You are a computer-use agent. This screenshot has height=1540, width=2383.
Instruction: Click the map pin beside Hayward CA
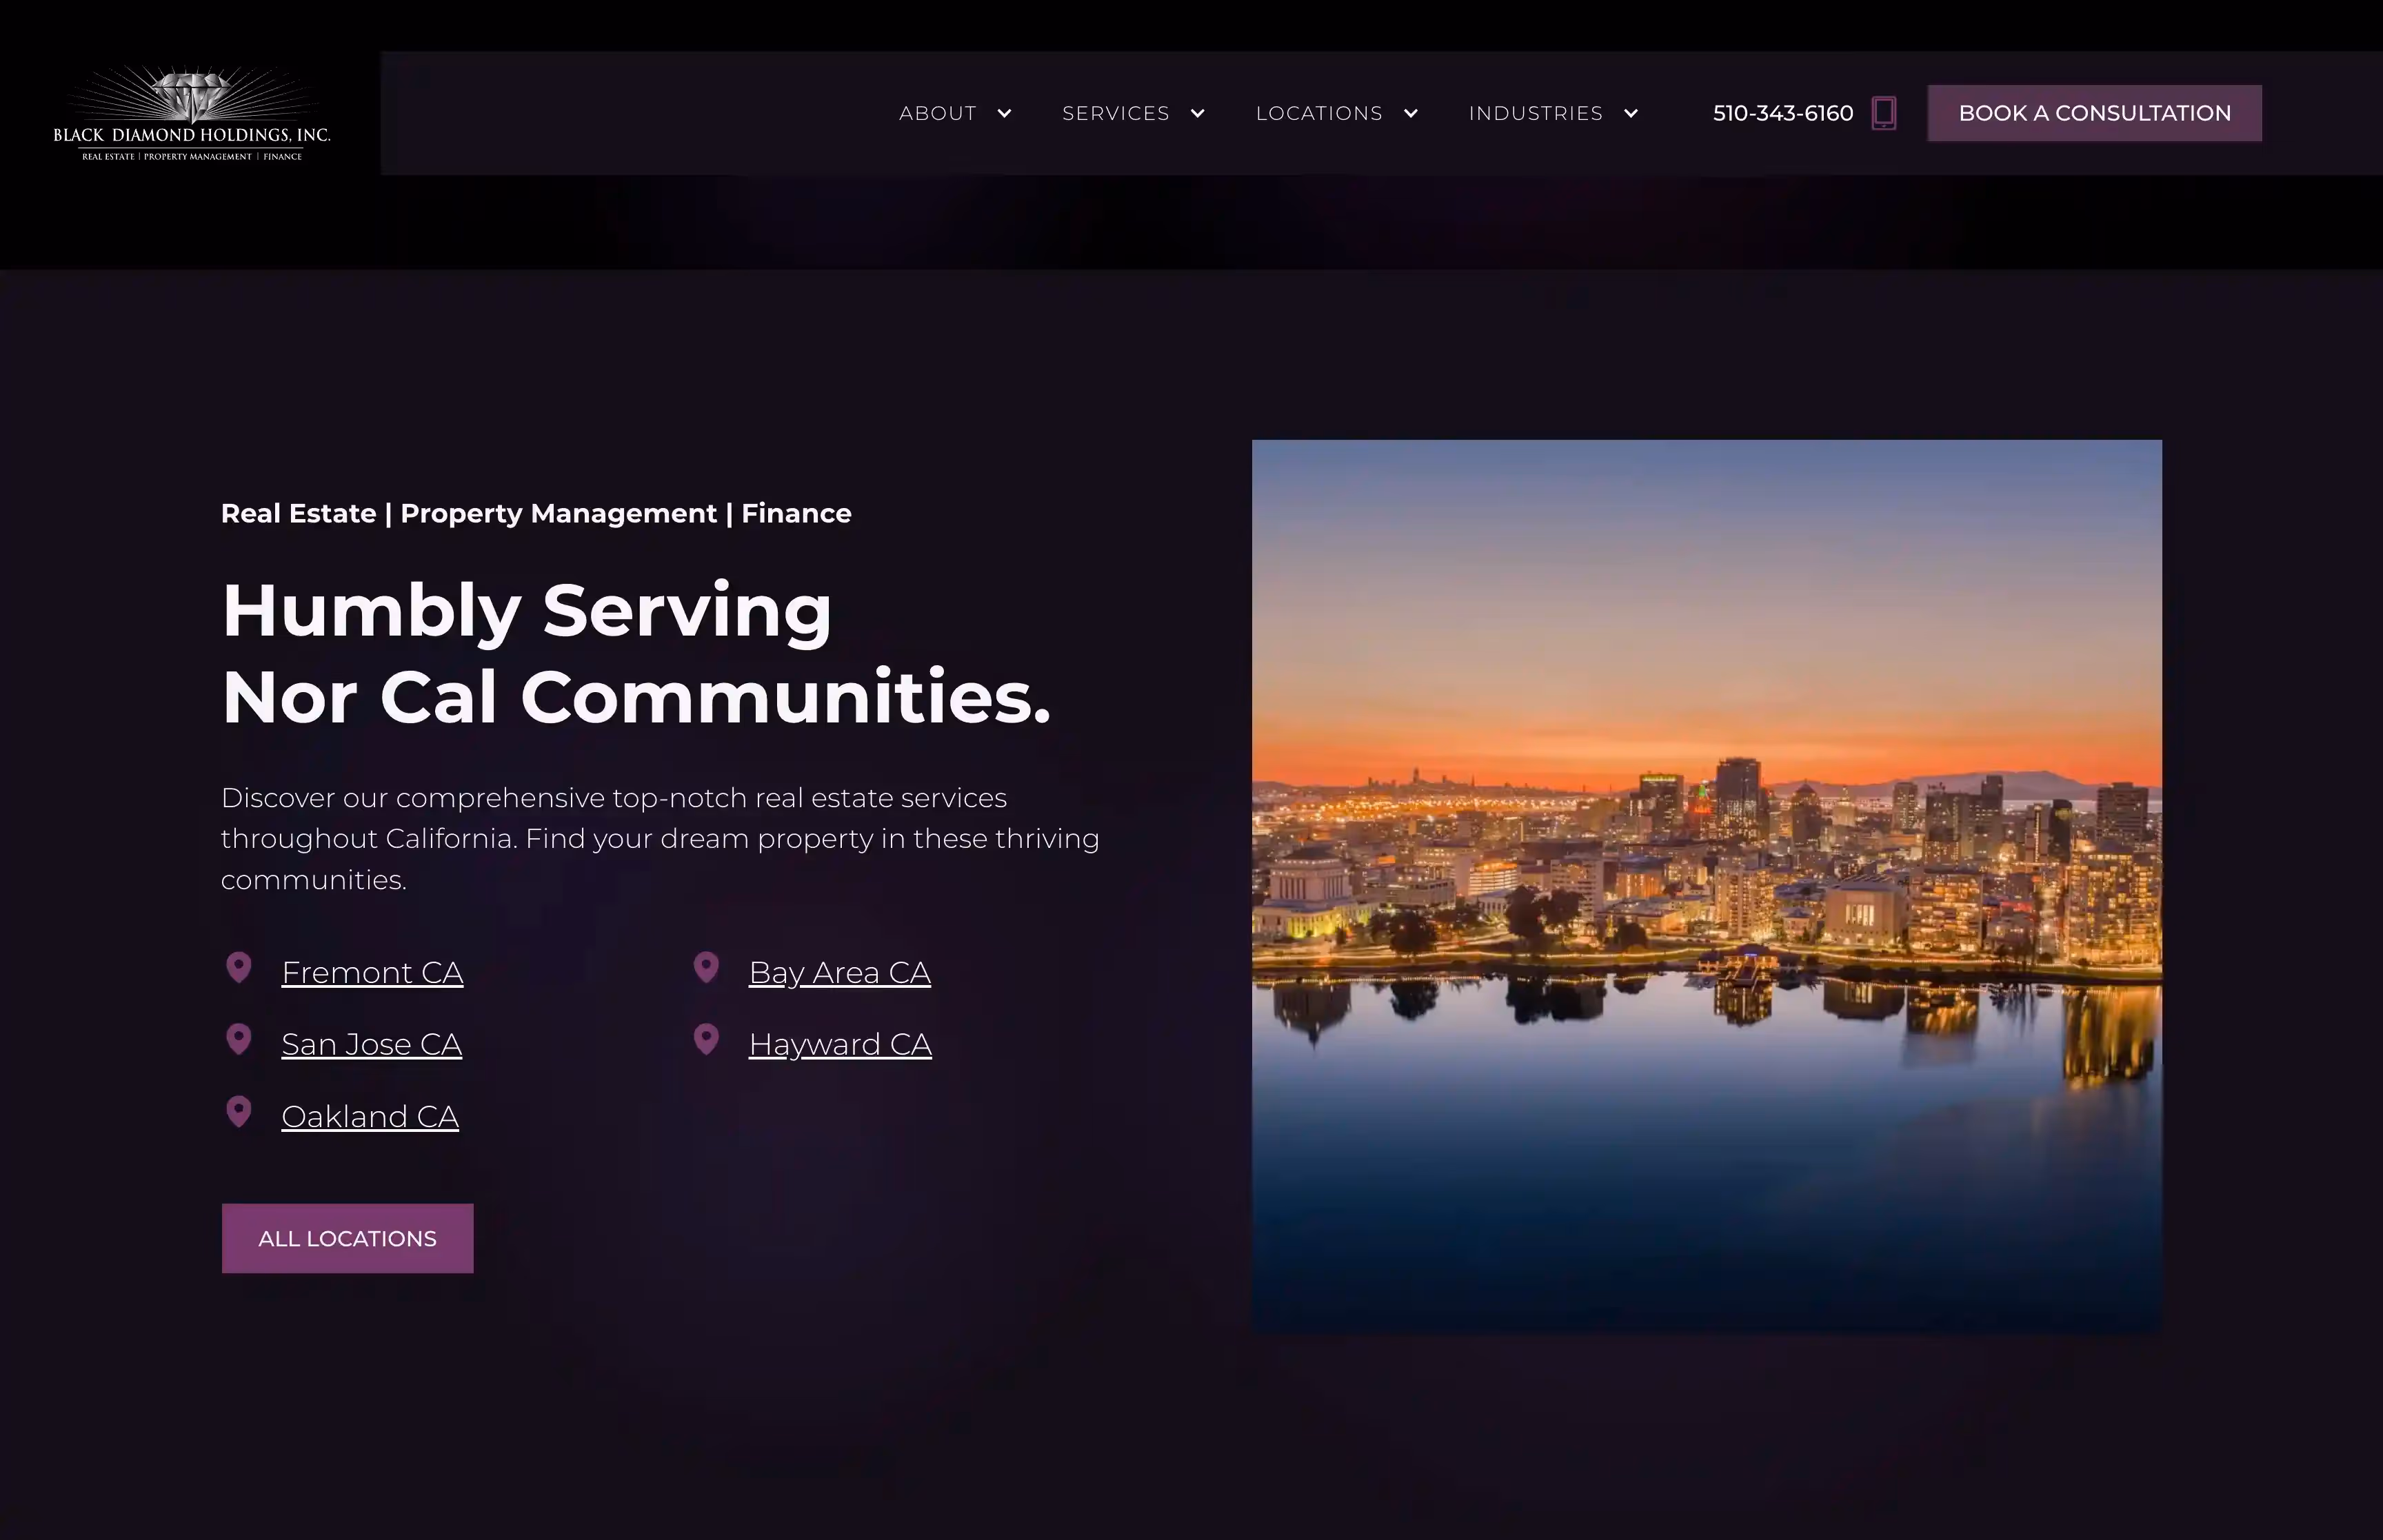(706, 1040)
